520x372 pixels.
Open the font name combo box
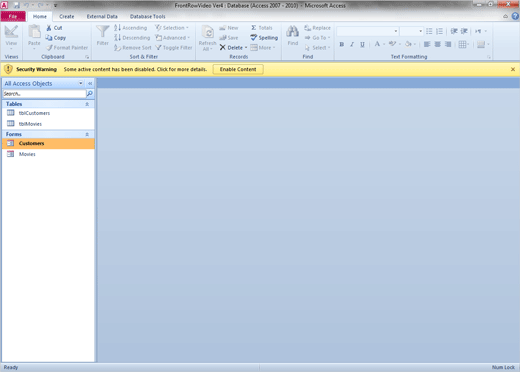[x=368, y=31]
